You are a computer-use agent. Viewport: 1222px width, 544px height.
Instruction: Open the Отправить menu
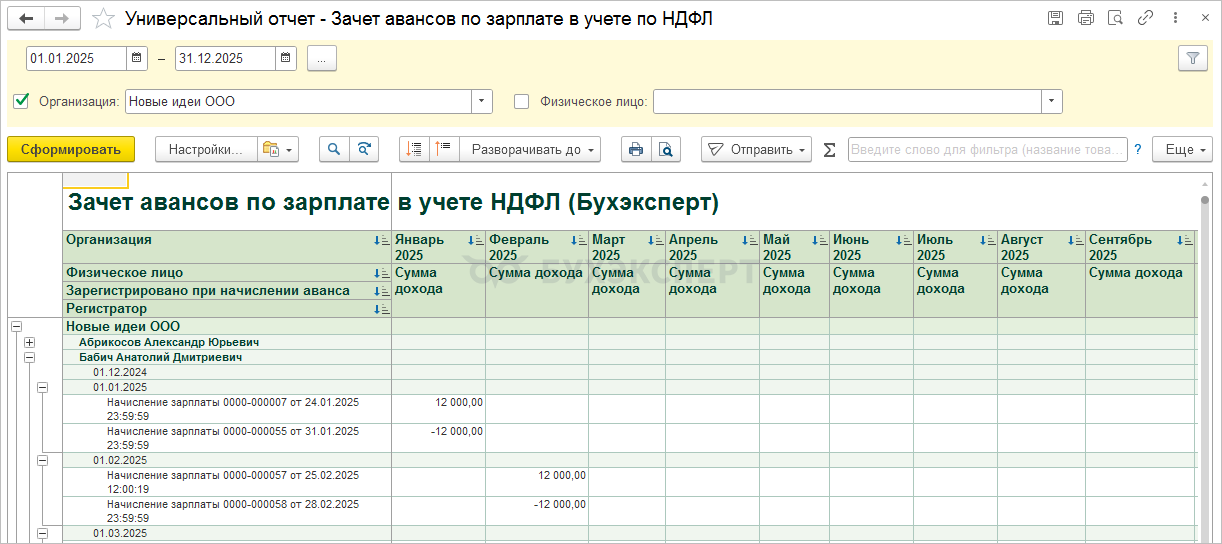pyautogui.click(x=756, y=150)
